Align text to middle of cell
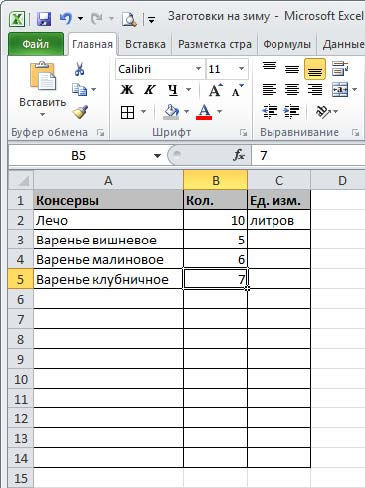Image resolution: width=365 pixels, height=488 pixels. (x=292, y=69)
